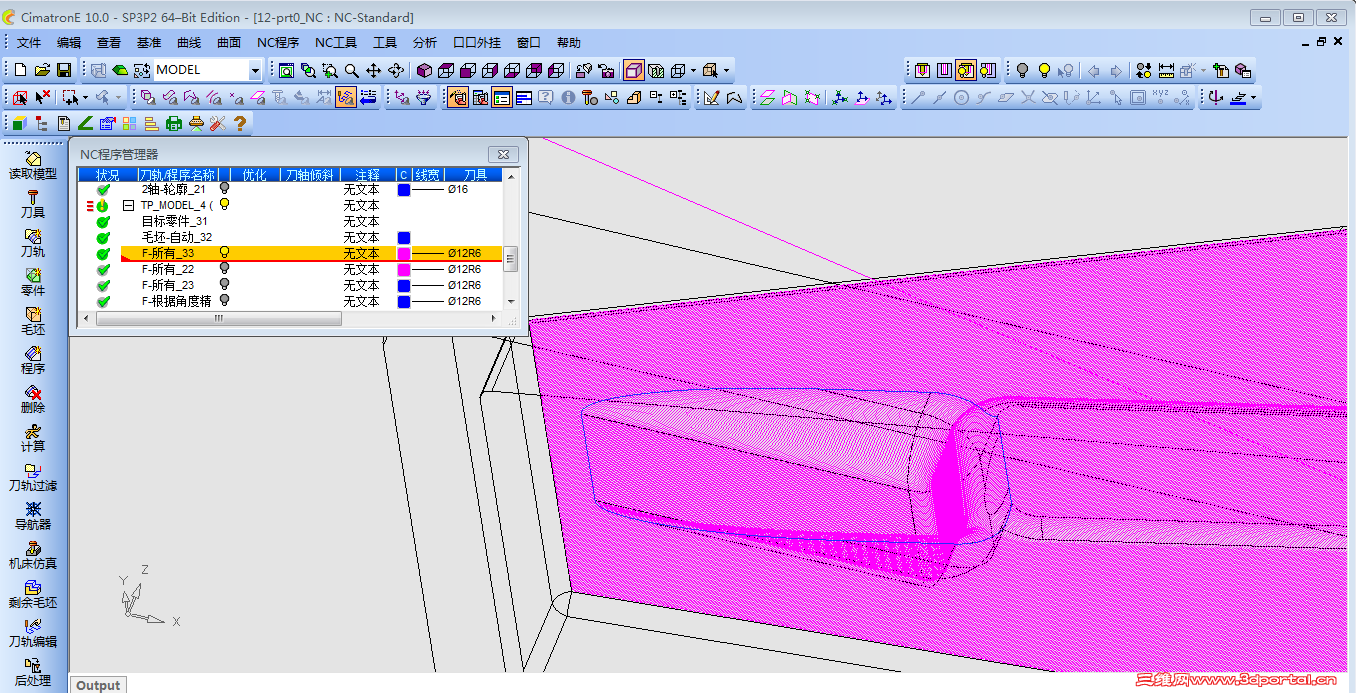
Task: Open 刀具 tool in the left sidebar
Action: click(33, 204)
